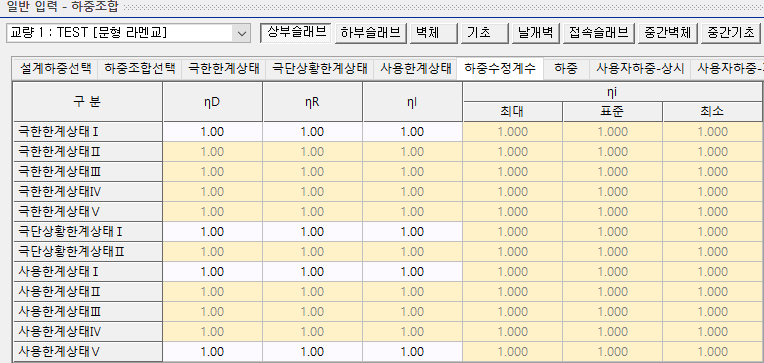Click 표준 value in 사용한계상태Ⅱ row
The image size is (764, 363).
coord(612,291)
